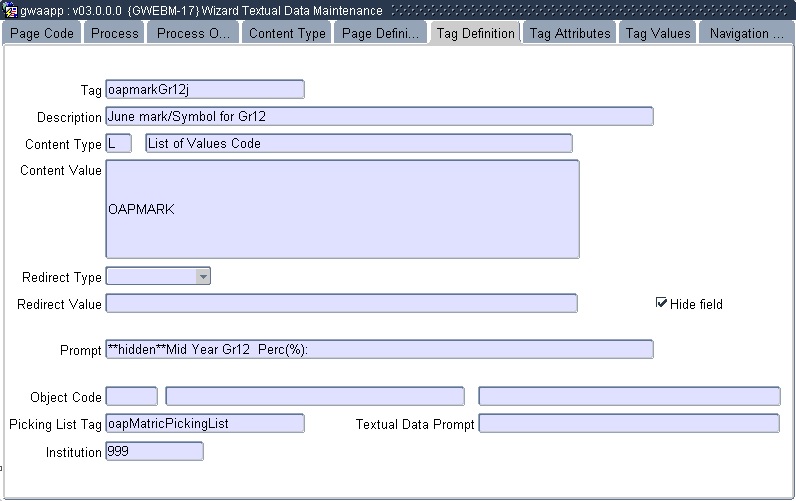
Task: Switch to the Content Type tab
Action: tap(287, 34)
